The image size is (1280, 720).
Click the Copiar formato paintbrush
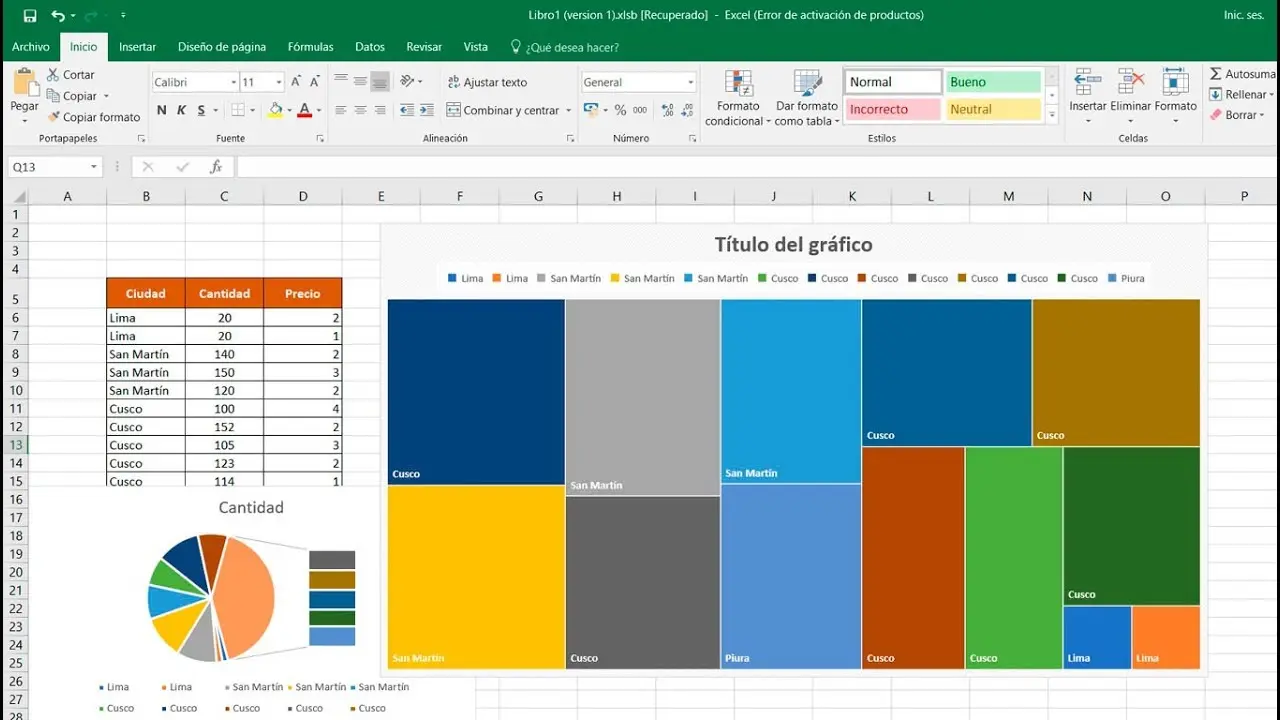pyautogui.click(x=54, y=117)
